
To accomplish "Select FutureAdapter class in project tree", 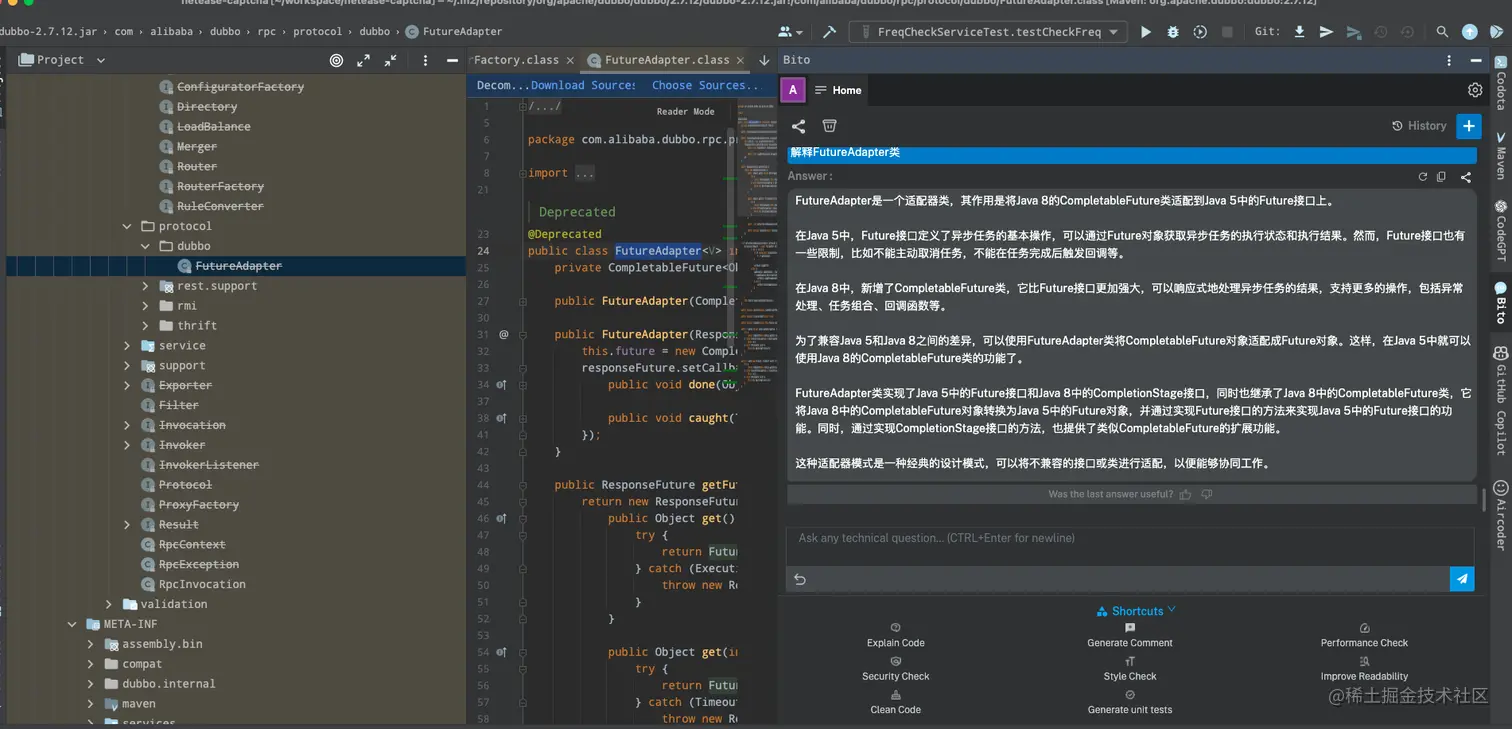I will click(x=238, y=266).
